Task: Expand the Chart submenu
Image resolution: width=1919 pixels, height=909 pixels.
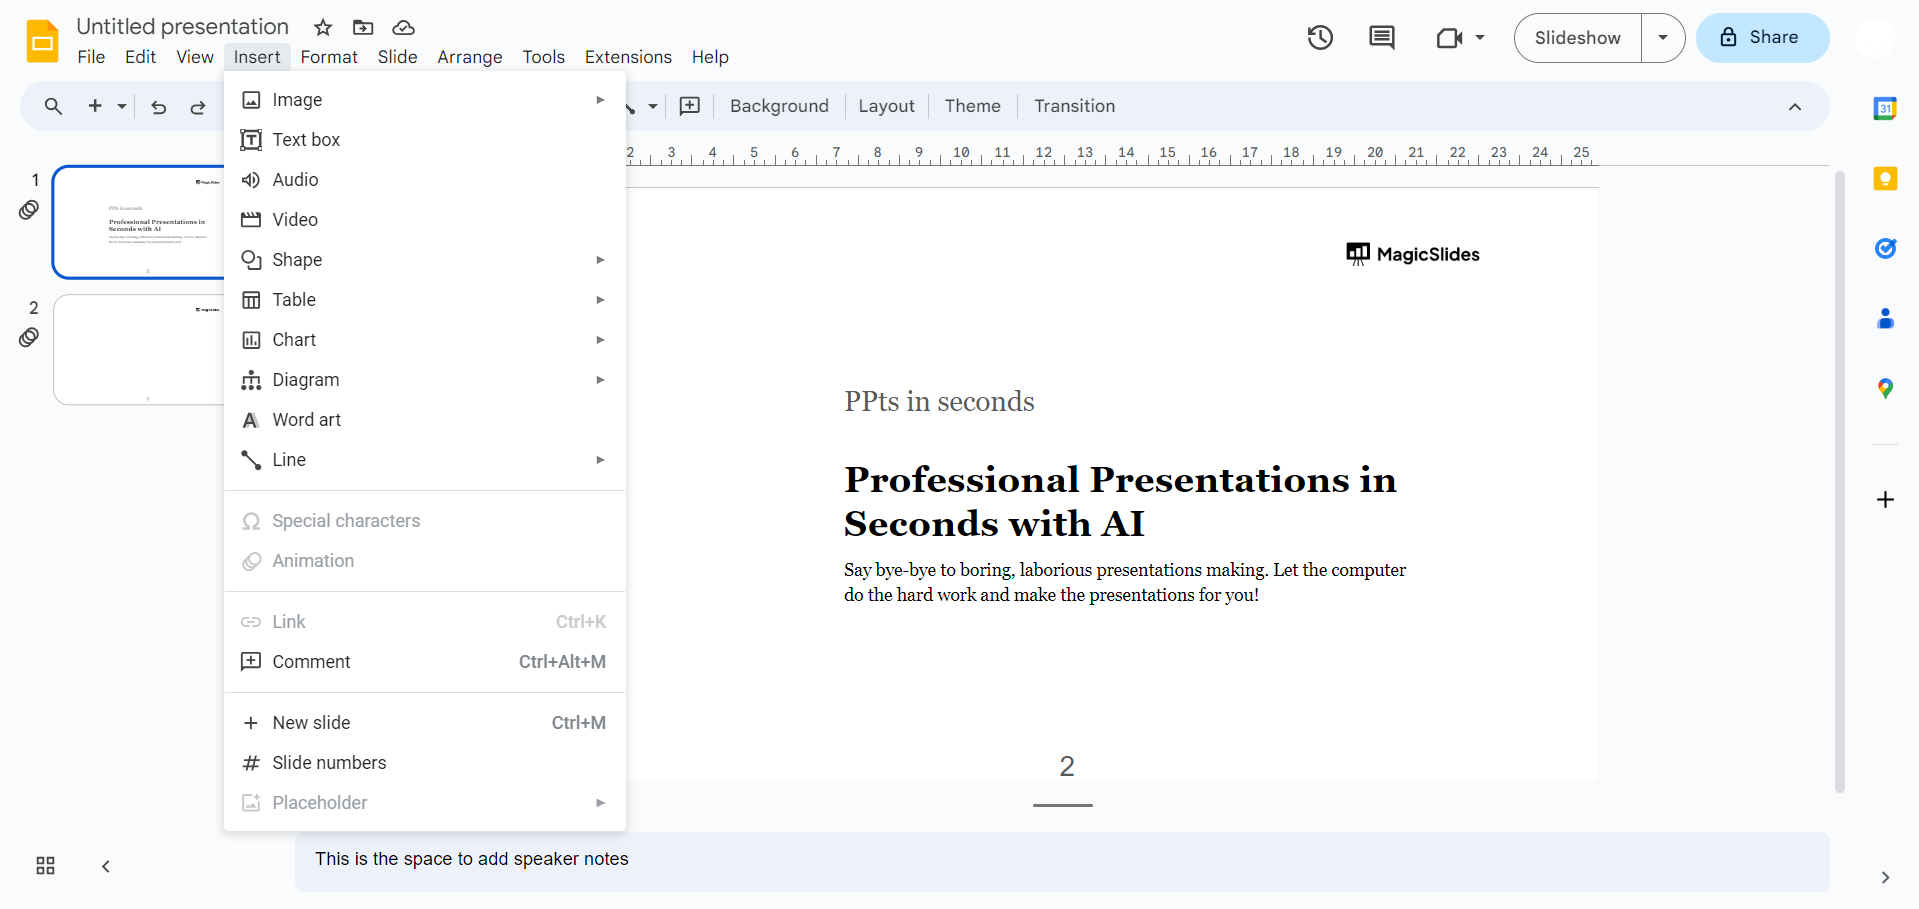Action: click(600, 340)
